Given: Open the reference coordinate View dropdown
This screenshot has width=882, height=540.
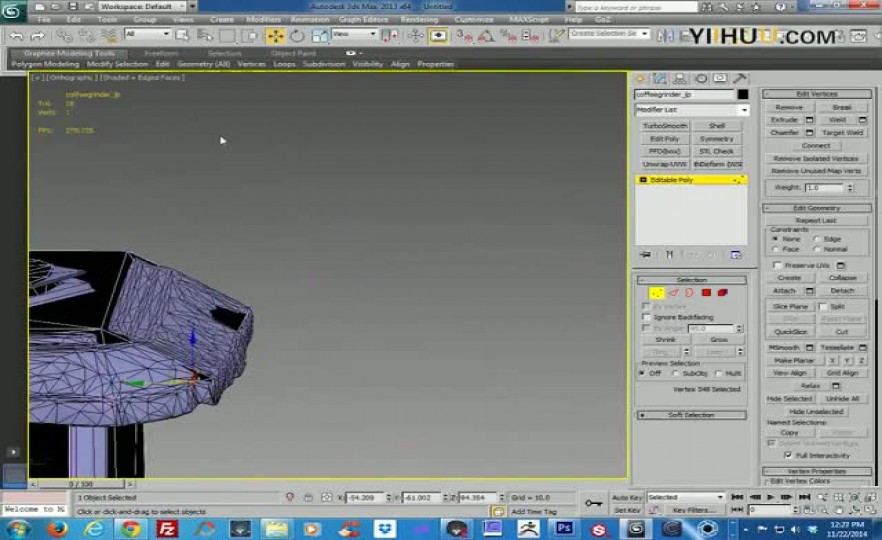Looking at the screenshot, I should click(x=354, y=34).
